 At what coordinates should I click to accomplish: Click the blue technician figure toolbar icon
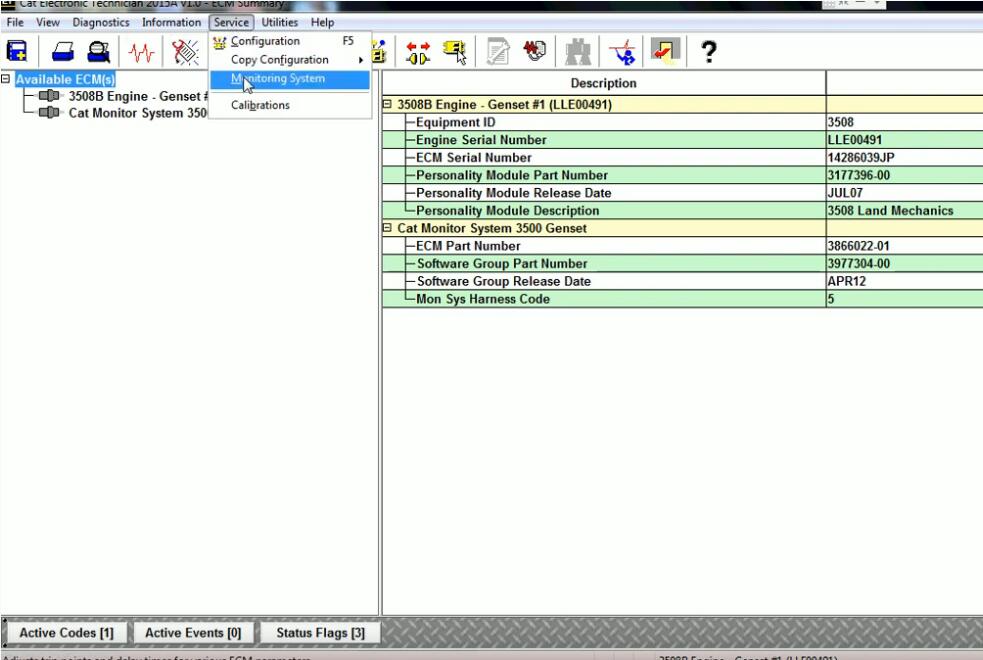coord(622,52)
